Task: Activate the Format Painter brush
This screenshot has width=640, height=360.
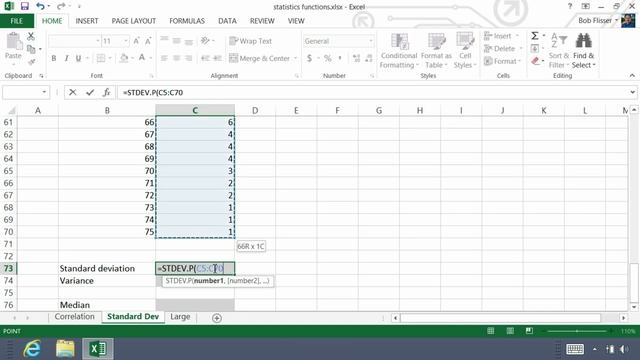Action: [31, 62]
